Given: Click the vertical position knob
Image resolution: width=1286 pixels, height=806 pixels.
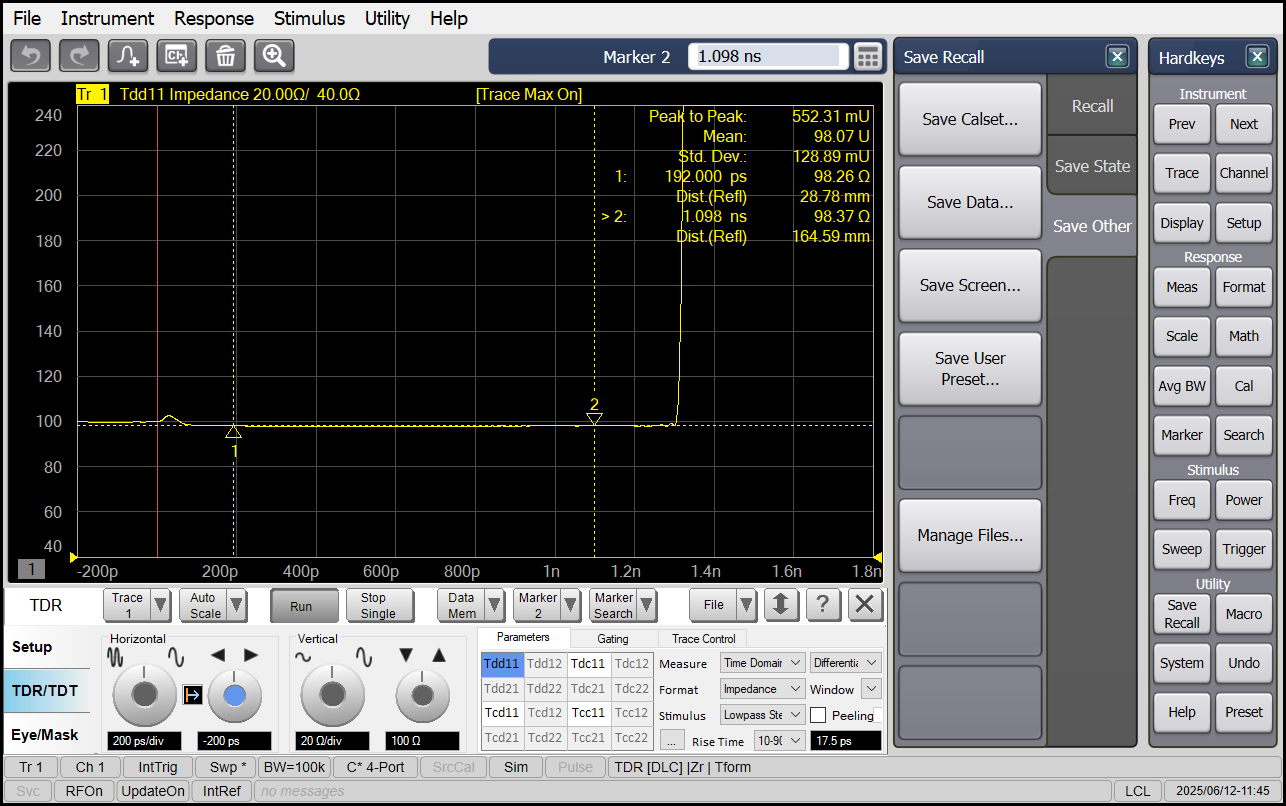Looking at the screenshot, I should point(422,696).
